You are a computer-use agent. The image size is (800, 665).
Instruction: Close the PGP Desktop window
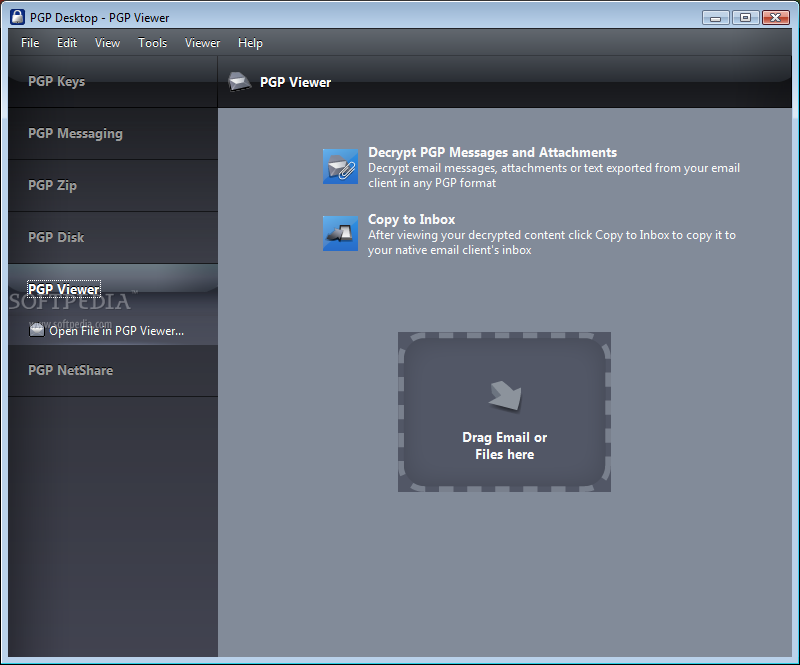click(x=776, y=18)
